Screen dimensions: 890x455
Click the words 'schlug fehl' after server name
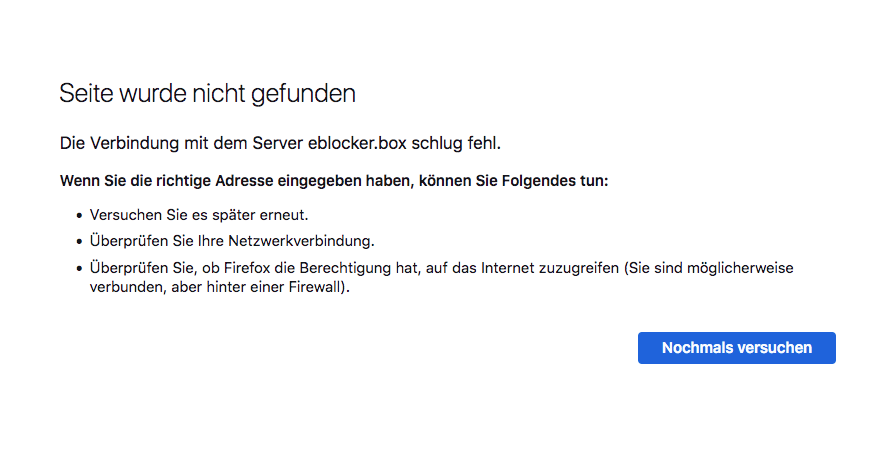click(456, 143)
